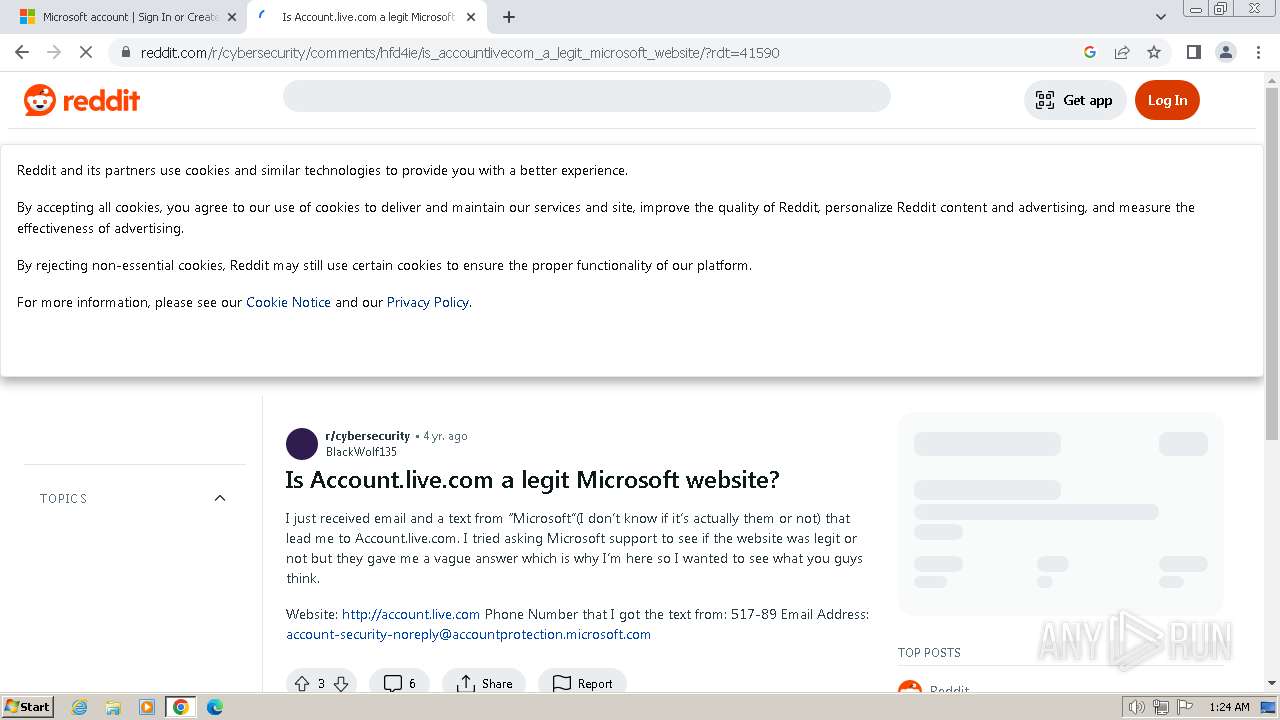This screenshot has height=720, width=1280.
Task: Click the Reddit logo
Action: click(82, 100)
